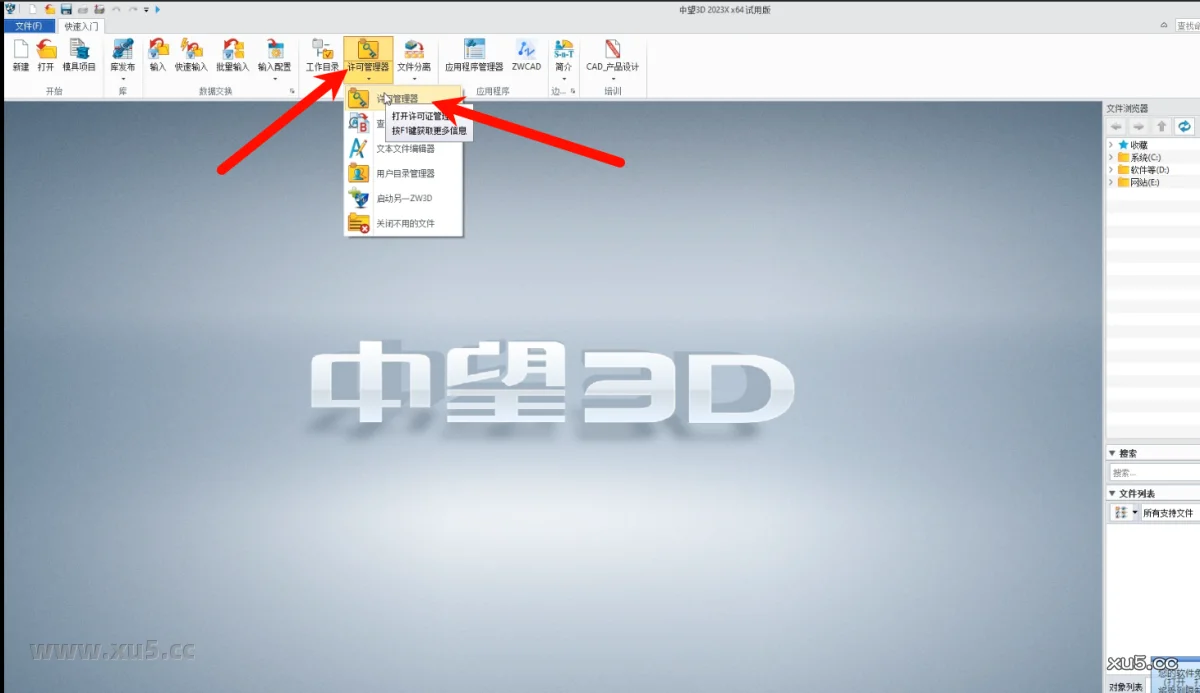Click the up-folder arrow in file browser
Screen dimensions: 1200x693
pyautogui.click(x=1161, y=126)
